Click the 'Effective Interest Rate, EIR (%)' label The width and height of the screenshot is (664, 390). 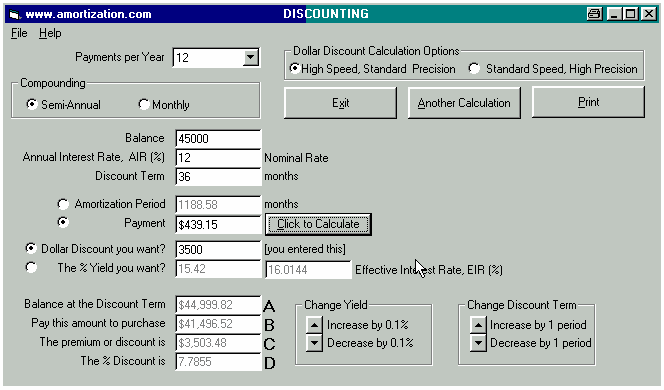coord(429,270)
